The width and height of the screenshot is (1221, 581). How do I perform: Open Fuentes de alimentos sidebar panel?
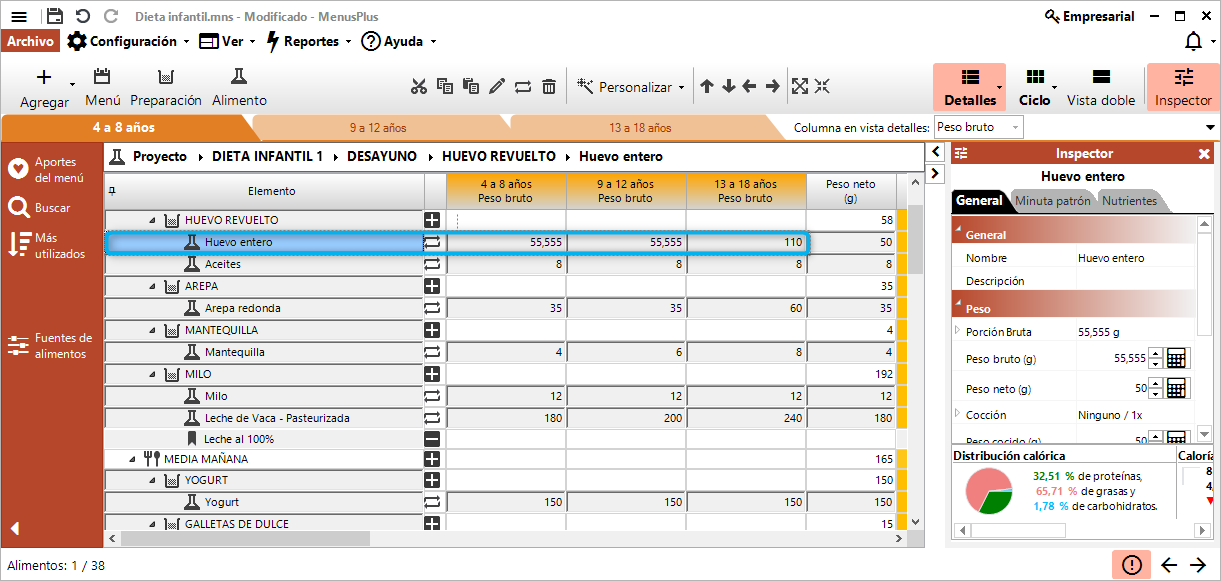pyautogui.click(x=51, y=346)
